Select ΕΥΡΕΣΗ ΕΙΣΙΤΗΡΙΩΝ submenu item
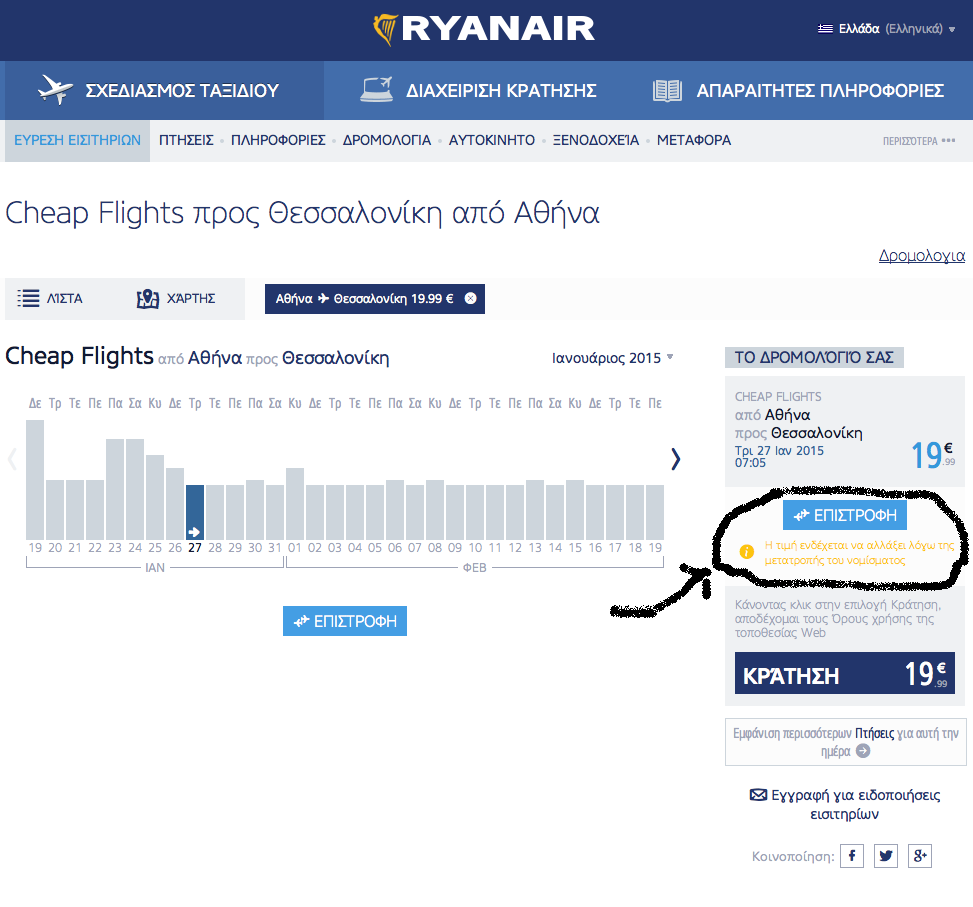Image resolution: width=973 pixels, height=907 pixels. tap(78, 141)
